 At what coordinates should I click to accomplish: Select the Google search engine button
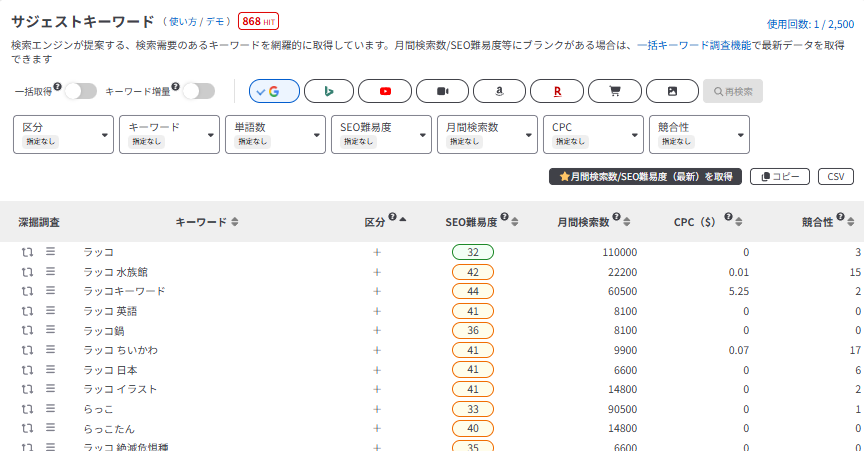click(x=274, y=92)
